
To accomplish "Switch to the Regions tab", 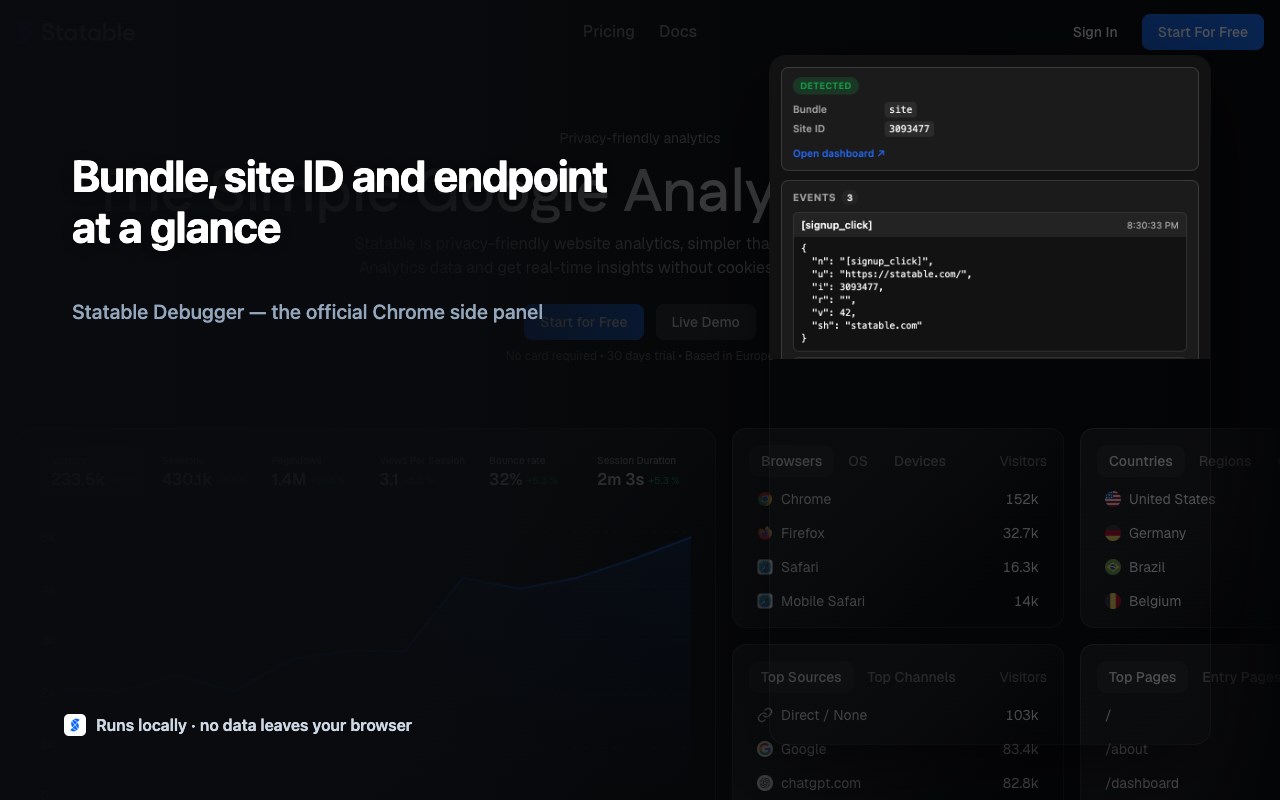I will click(x=1225, y=461).
